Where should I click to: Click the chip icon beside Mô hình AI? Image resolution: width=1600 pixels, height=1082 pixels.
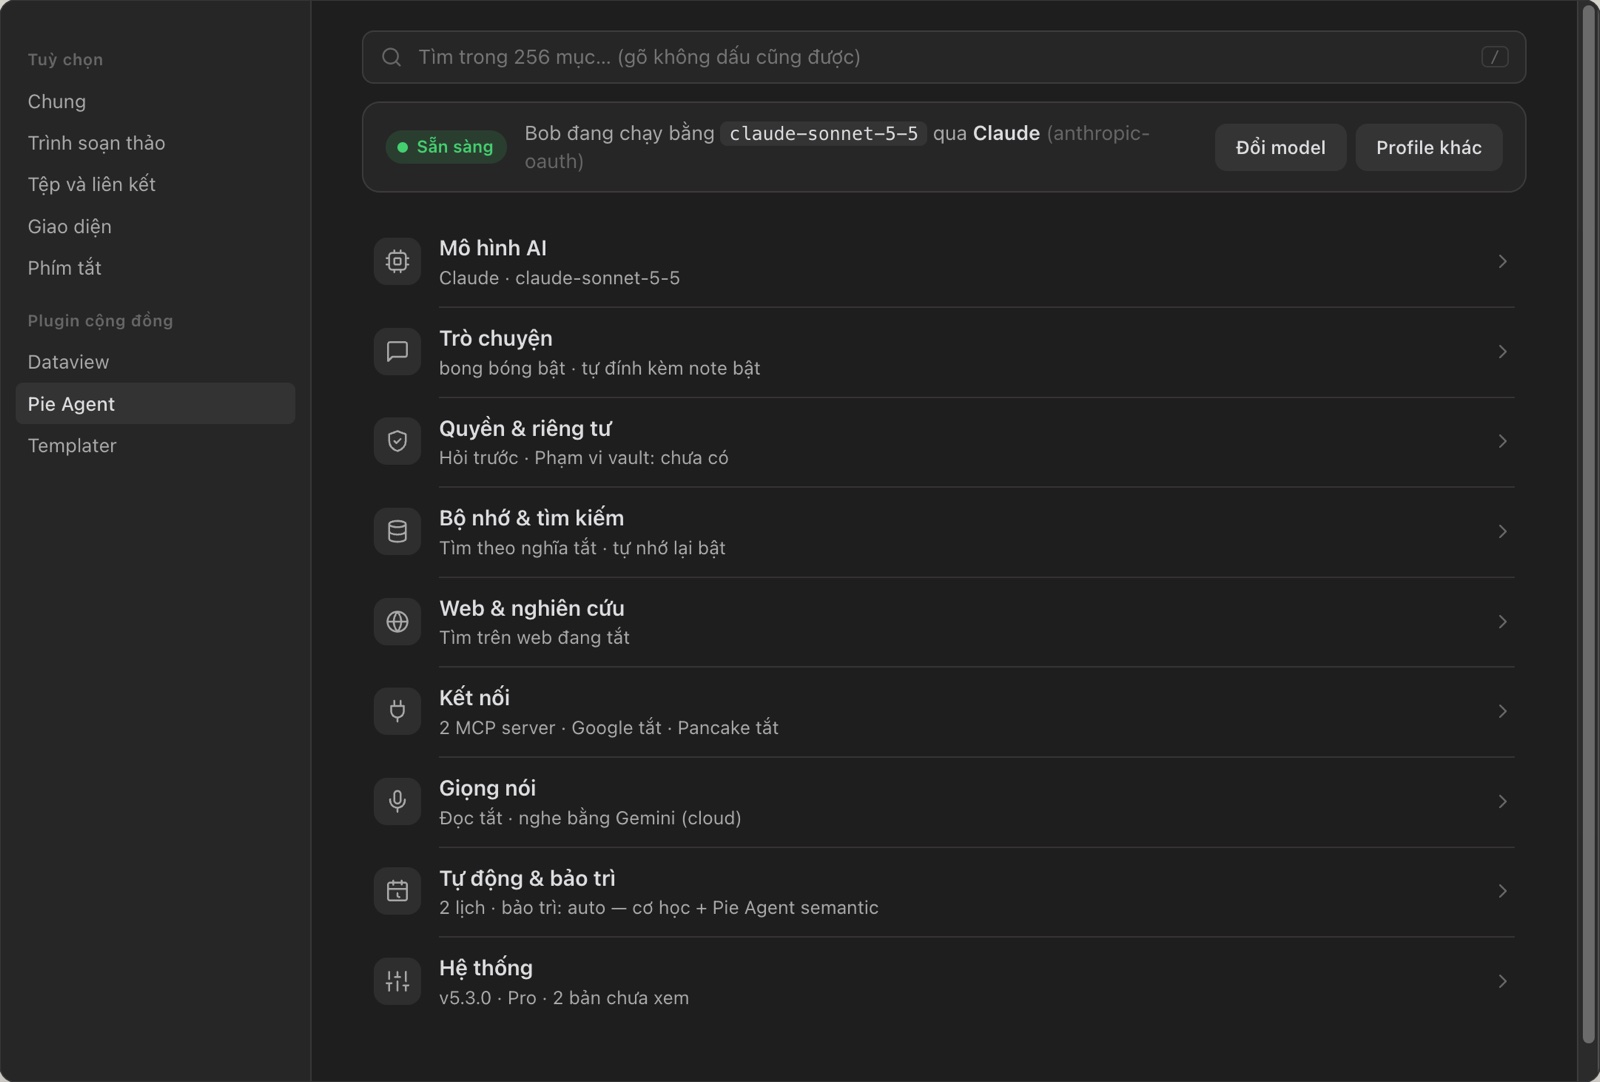[x=397, y=261]
